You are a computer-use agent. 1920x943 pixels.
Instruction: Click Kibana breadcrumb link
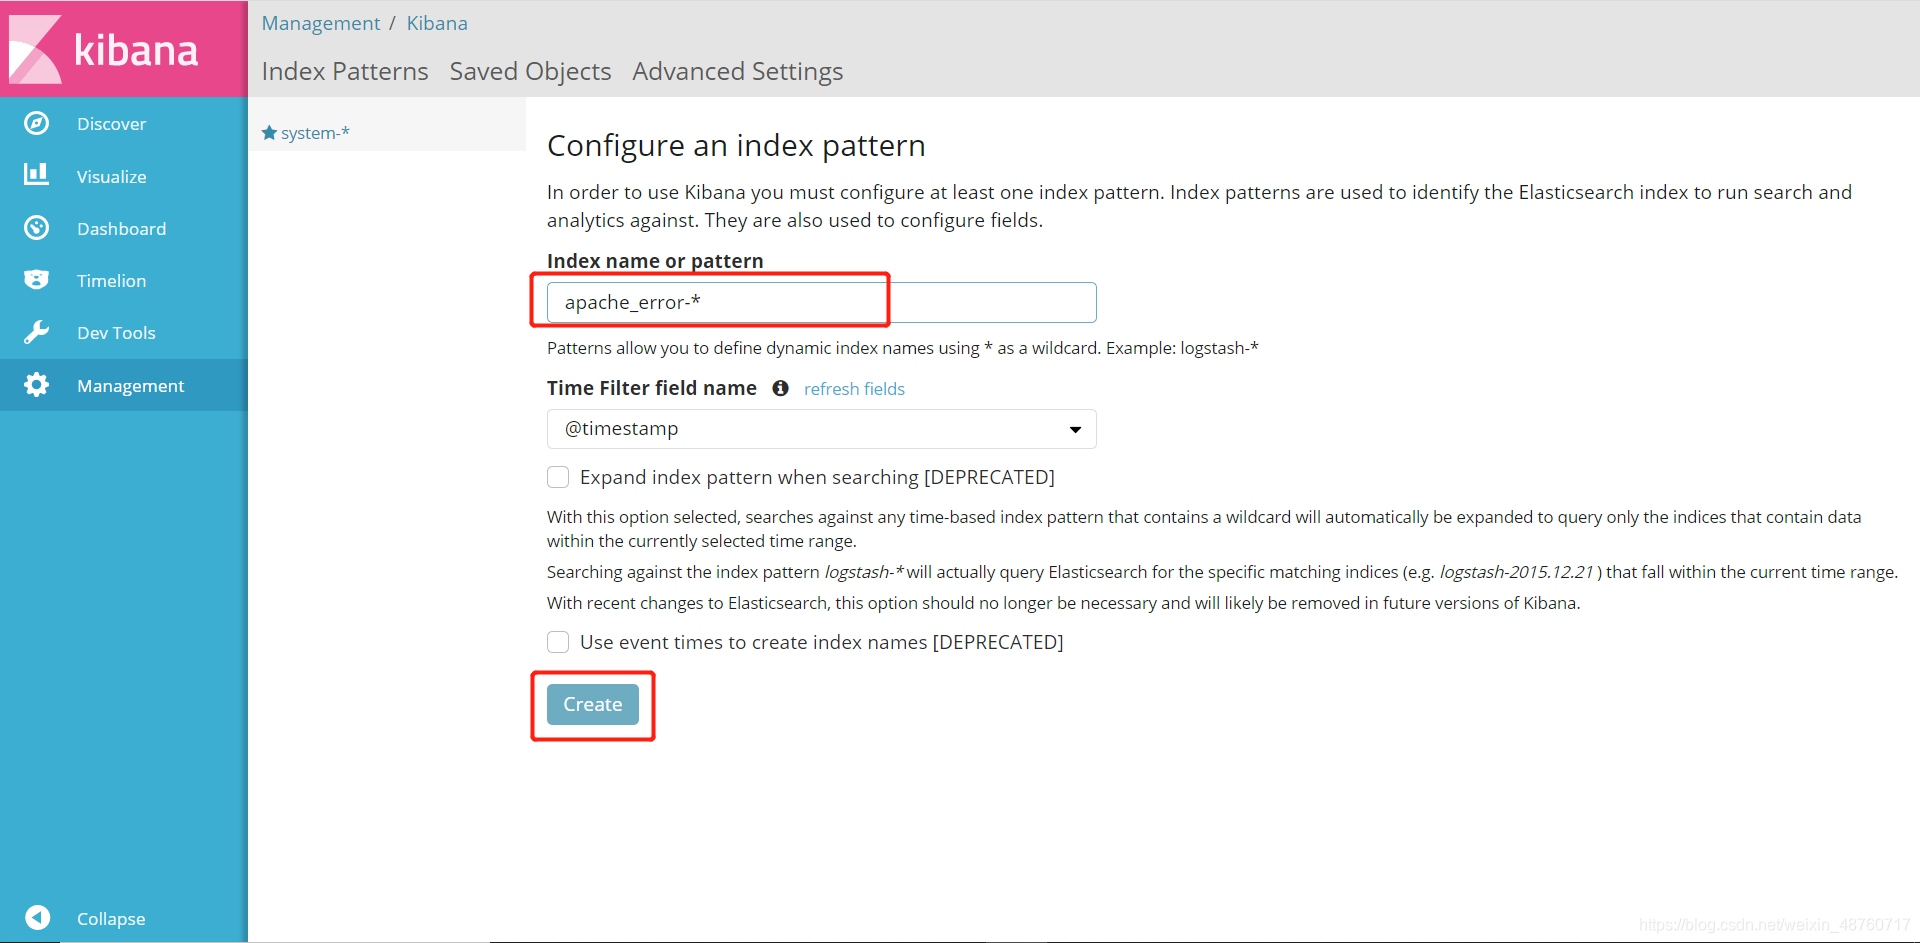pos(437,23)
